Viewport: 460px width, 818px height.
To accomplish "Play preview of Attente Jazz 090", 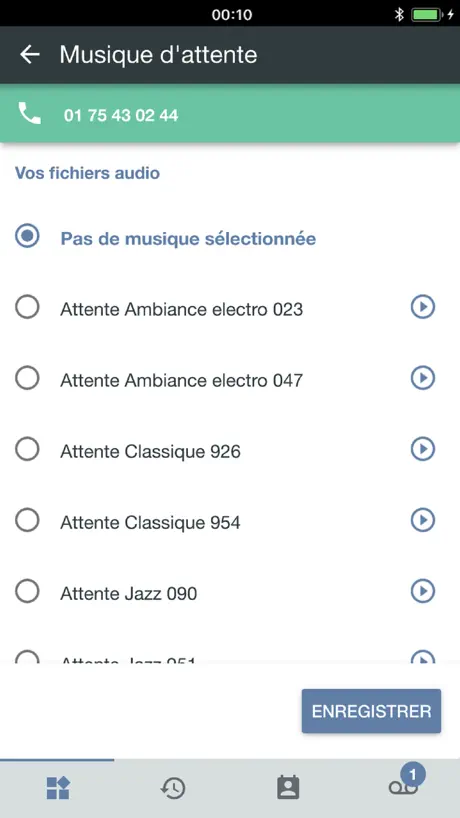I will (x=422, y=591).
